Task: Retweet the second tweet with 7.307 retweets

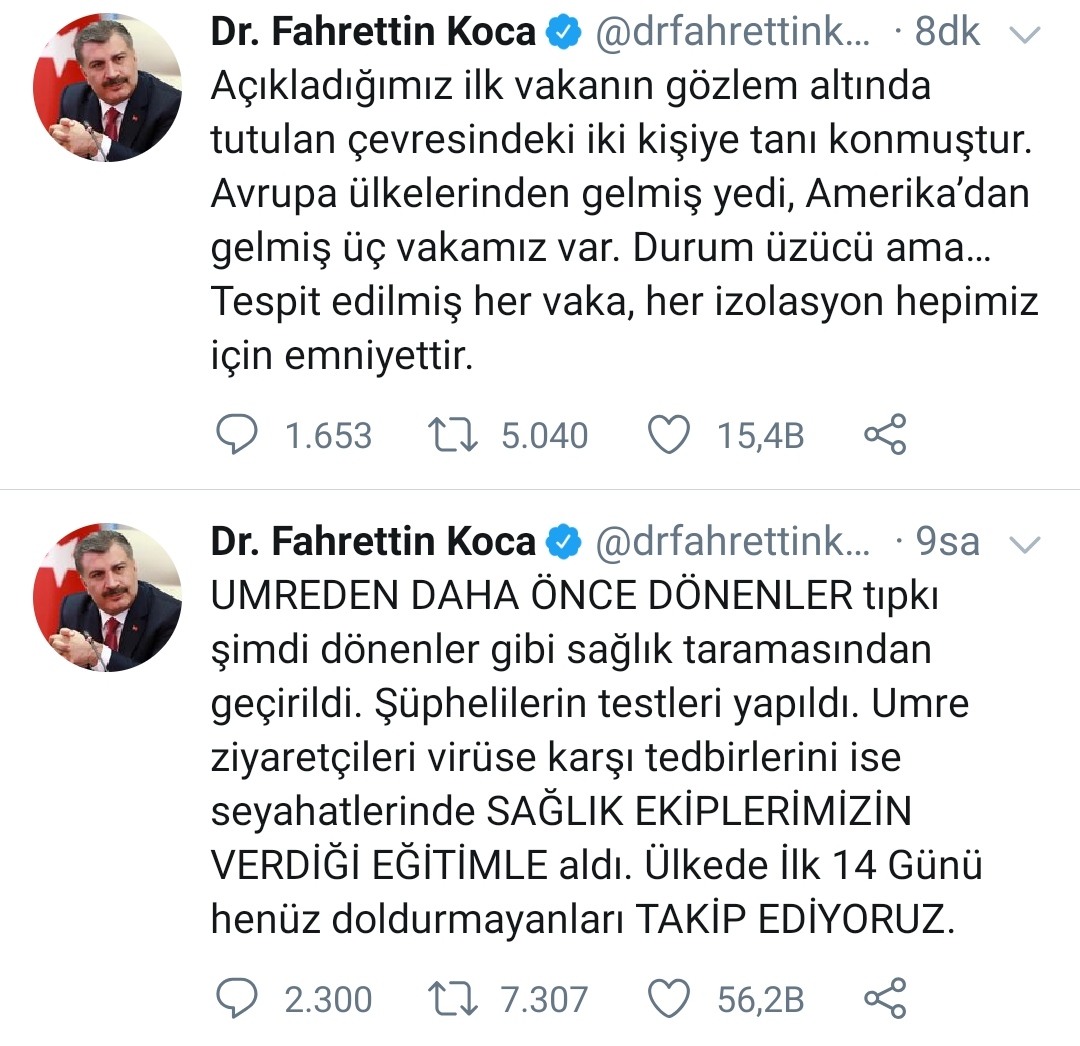Action: 452,999
